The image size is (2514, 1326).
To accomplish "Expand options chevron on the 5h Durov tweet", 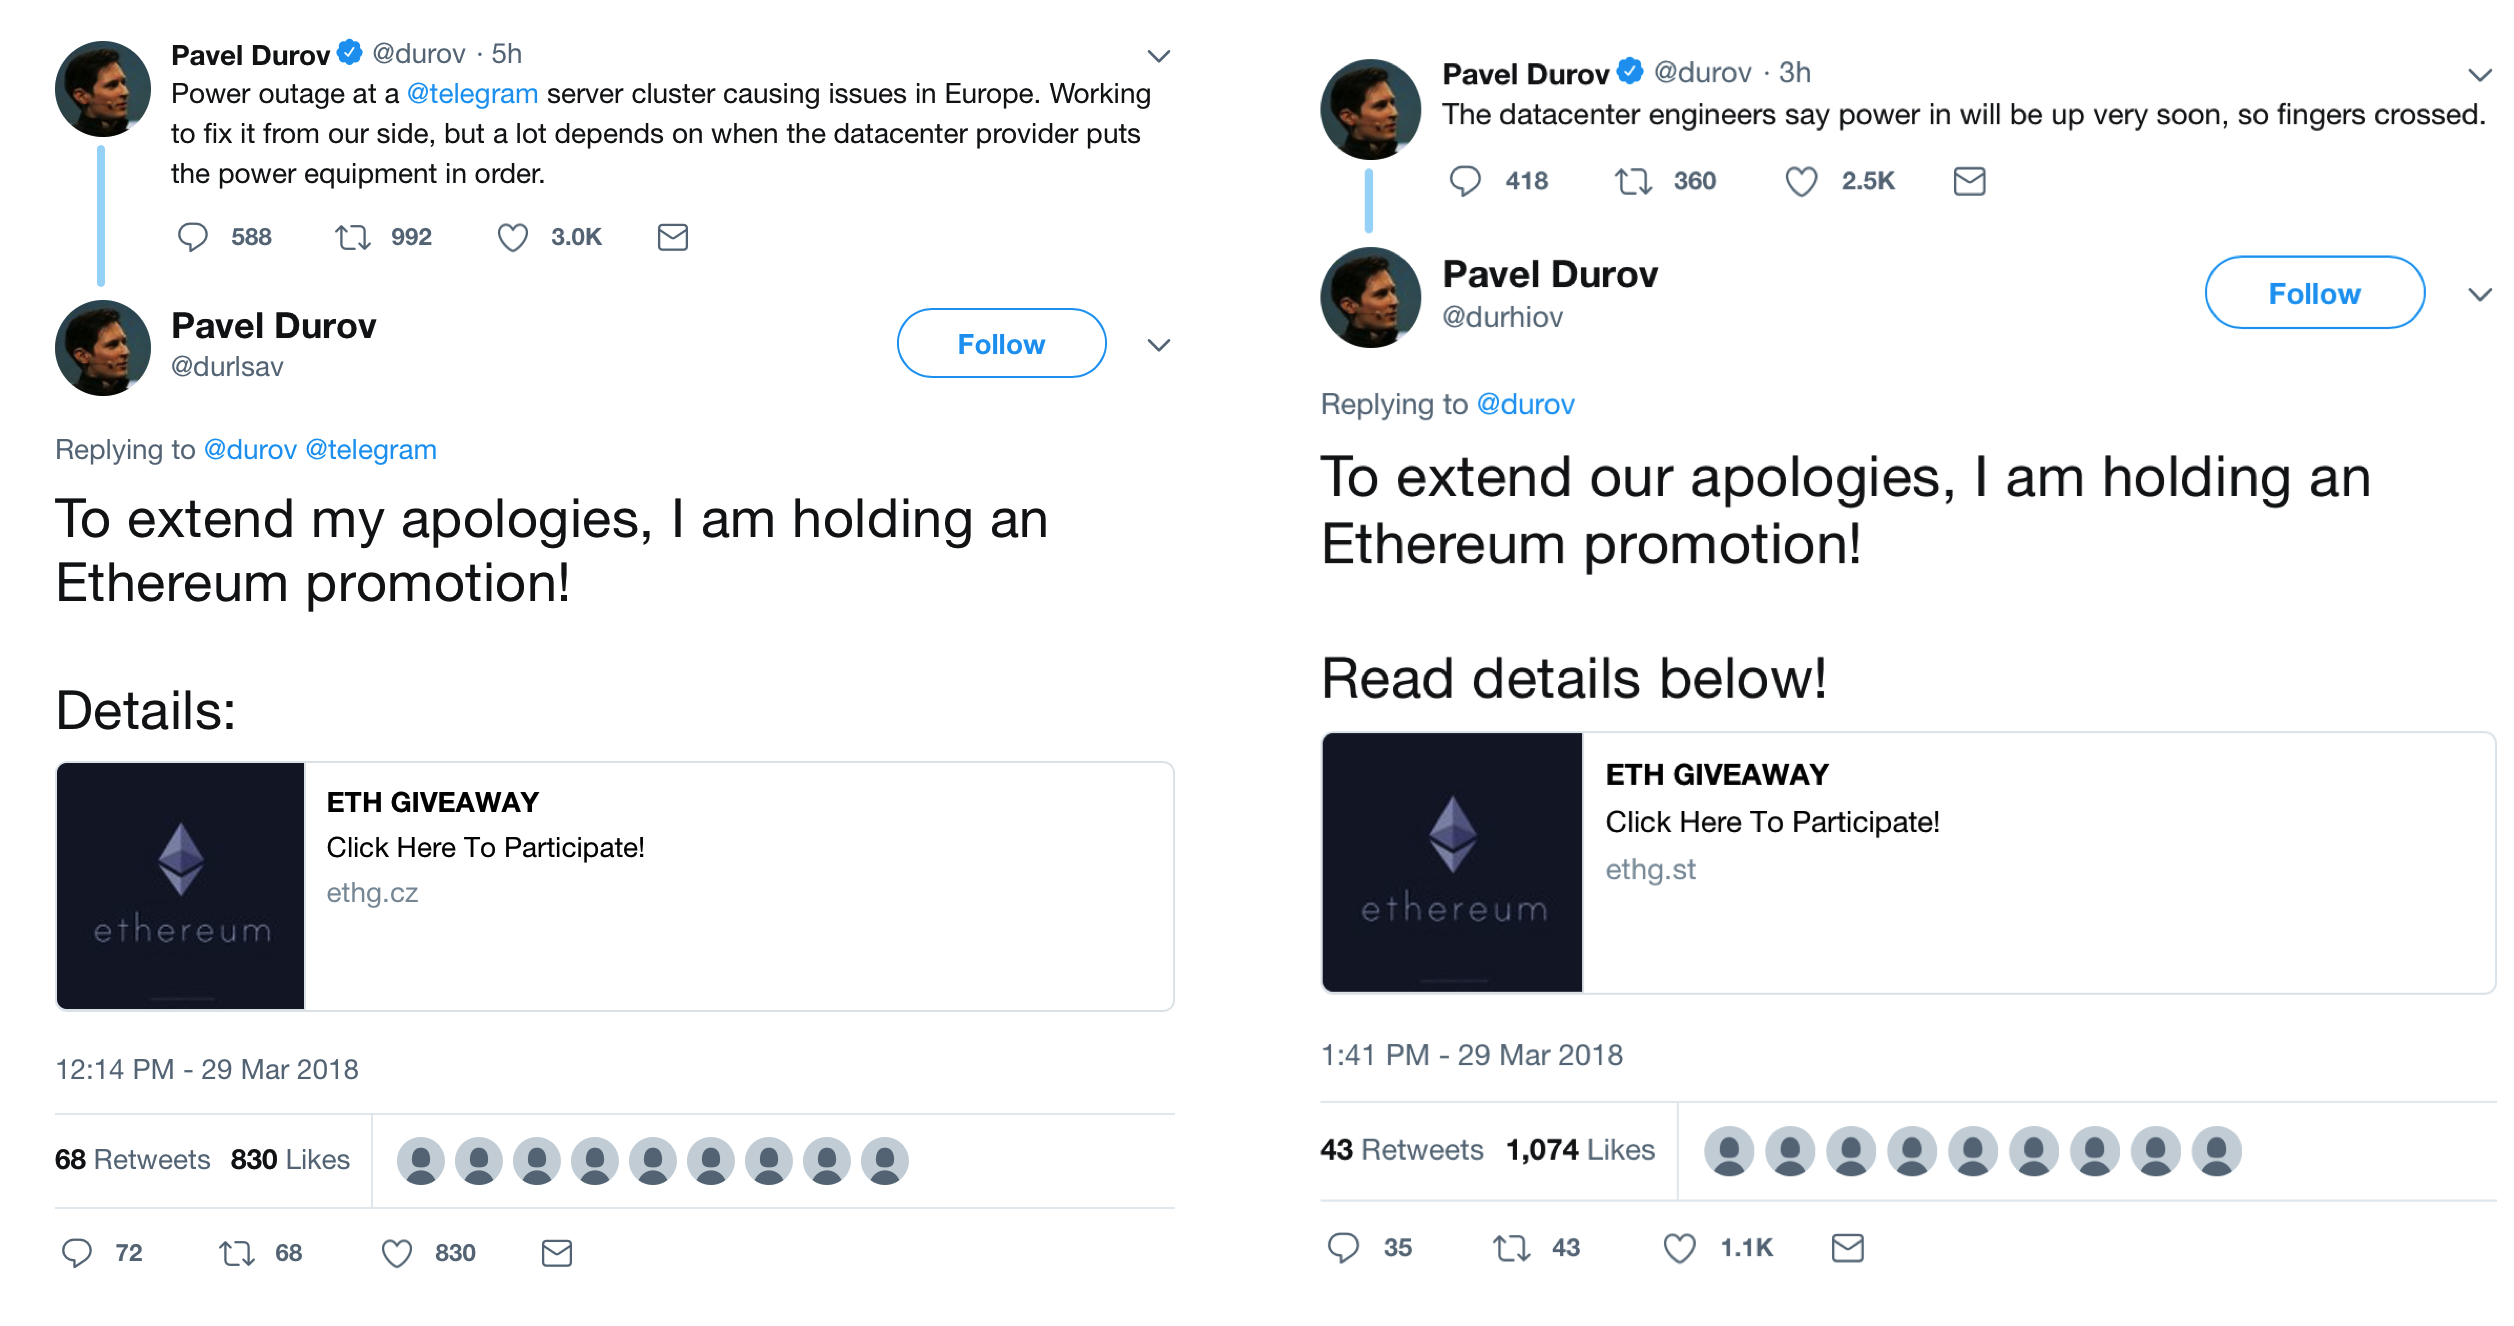I will tap(1158, 56).
